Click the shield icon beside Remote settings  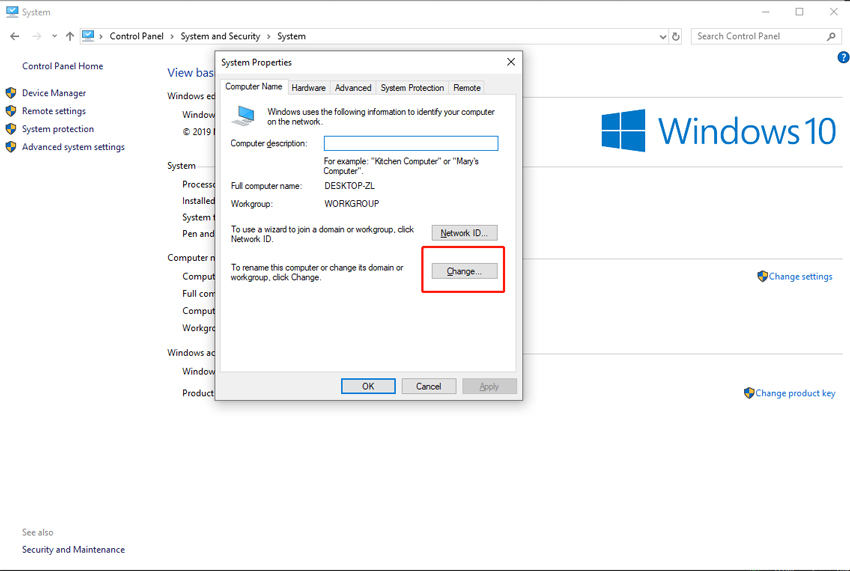click(x=11, y=111)
